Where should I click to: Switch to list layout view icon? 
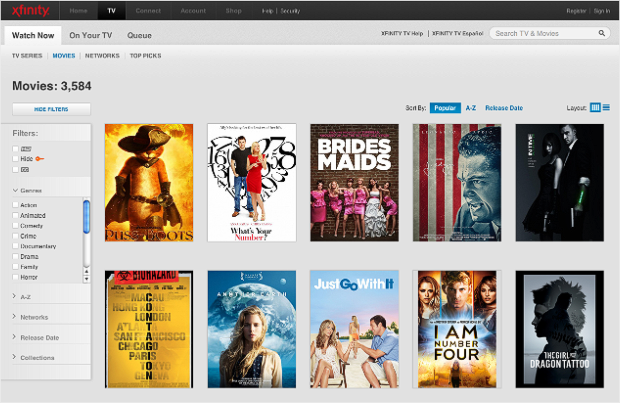(606, 108)
